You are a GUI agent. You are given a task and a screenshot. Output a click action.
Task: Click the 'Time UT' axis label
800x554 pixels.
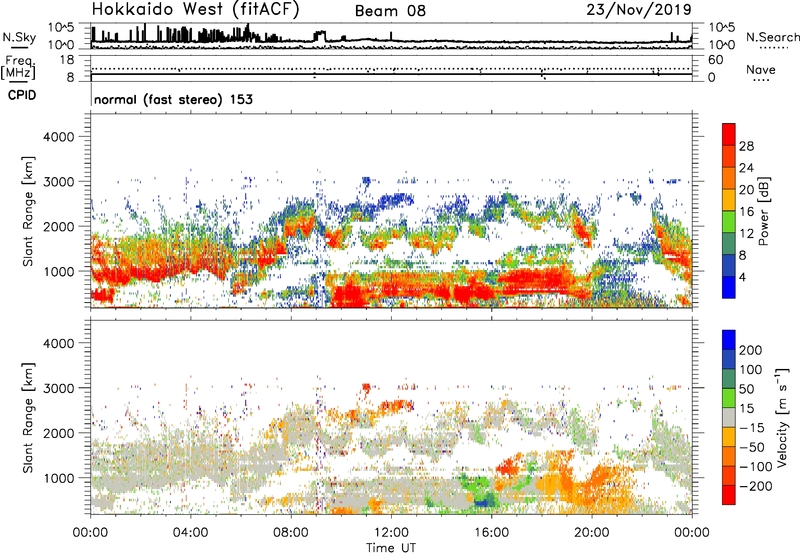coord(391,548)
